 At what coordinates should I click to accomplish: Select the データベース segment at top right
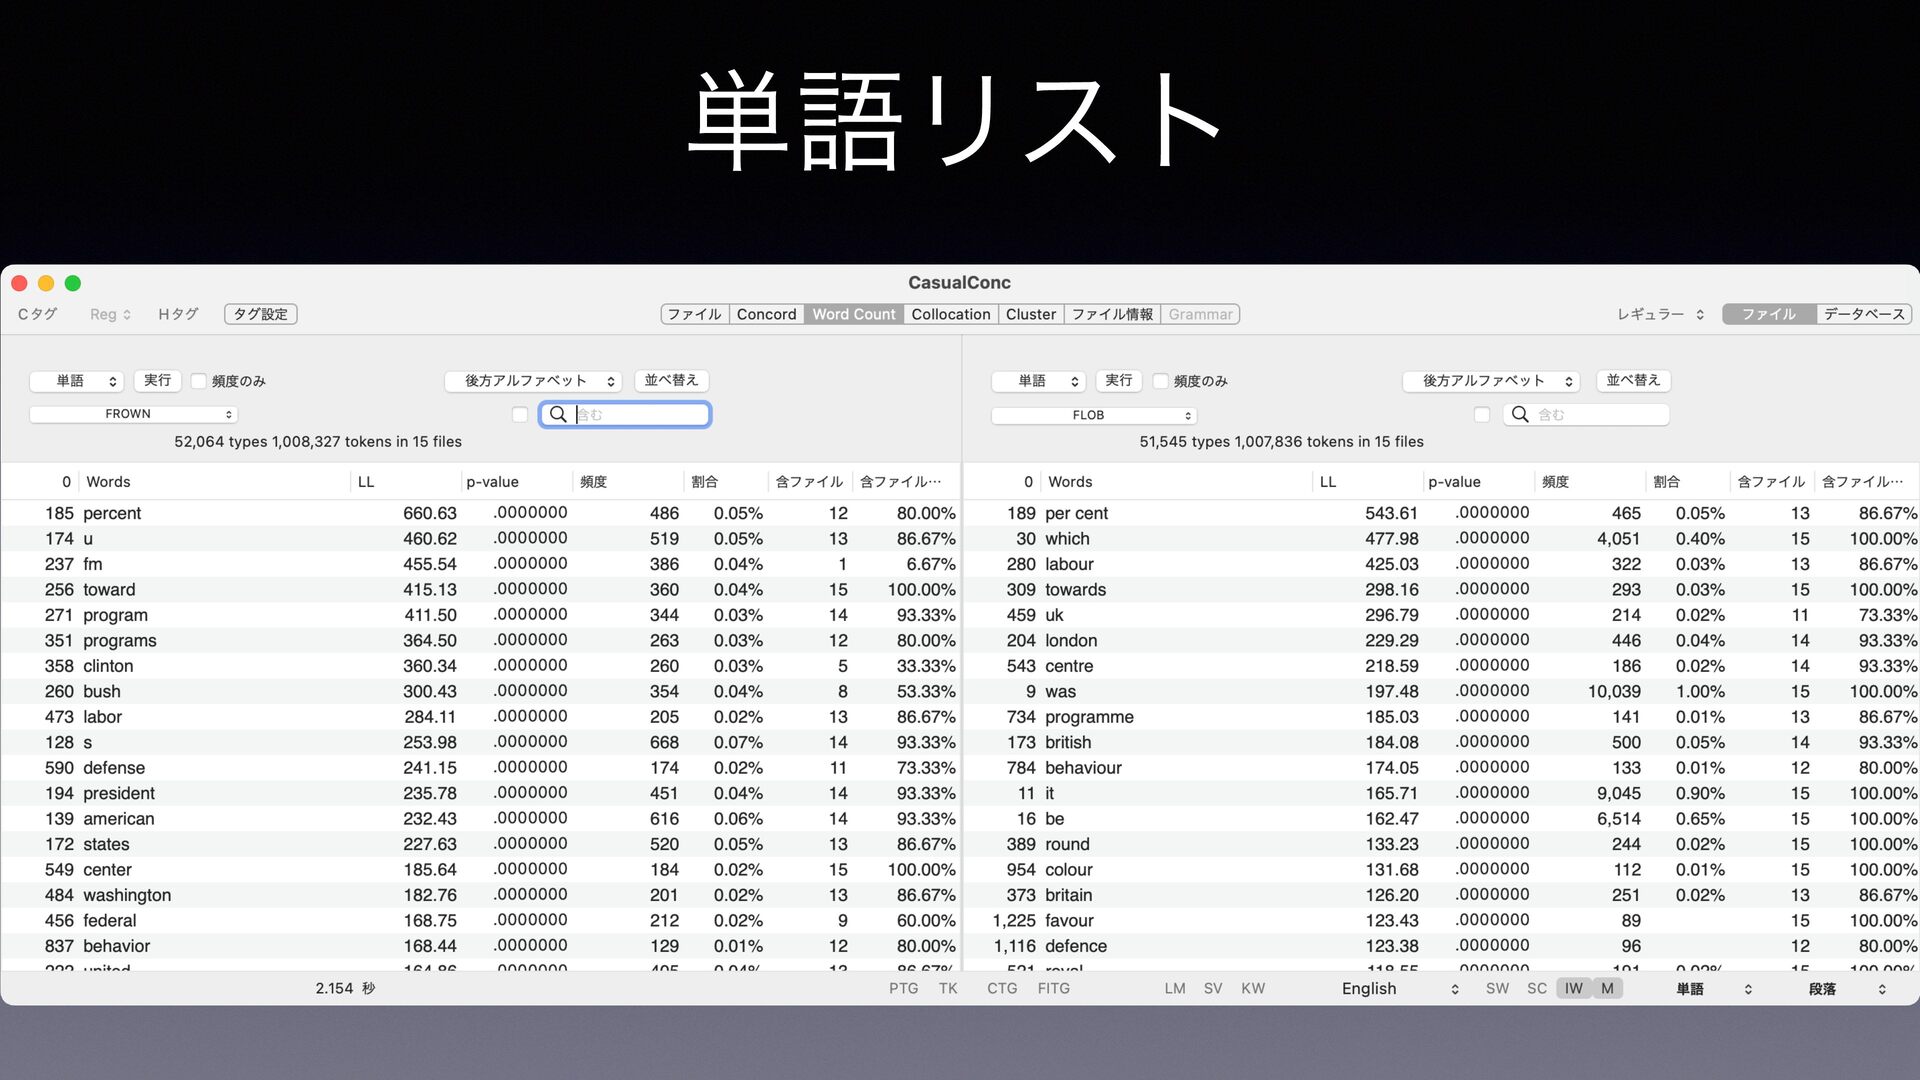pyautogui.click(x=1864, y=314)
